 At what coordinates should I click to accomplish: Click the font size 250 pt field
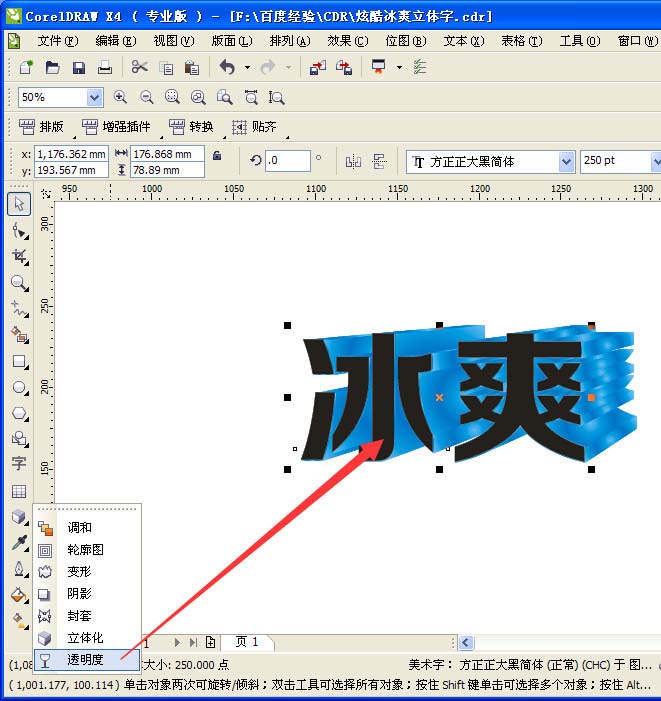[616, 160]
